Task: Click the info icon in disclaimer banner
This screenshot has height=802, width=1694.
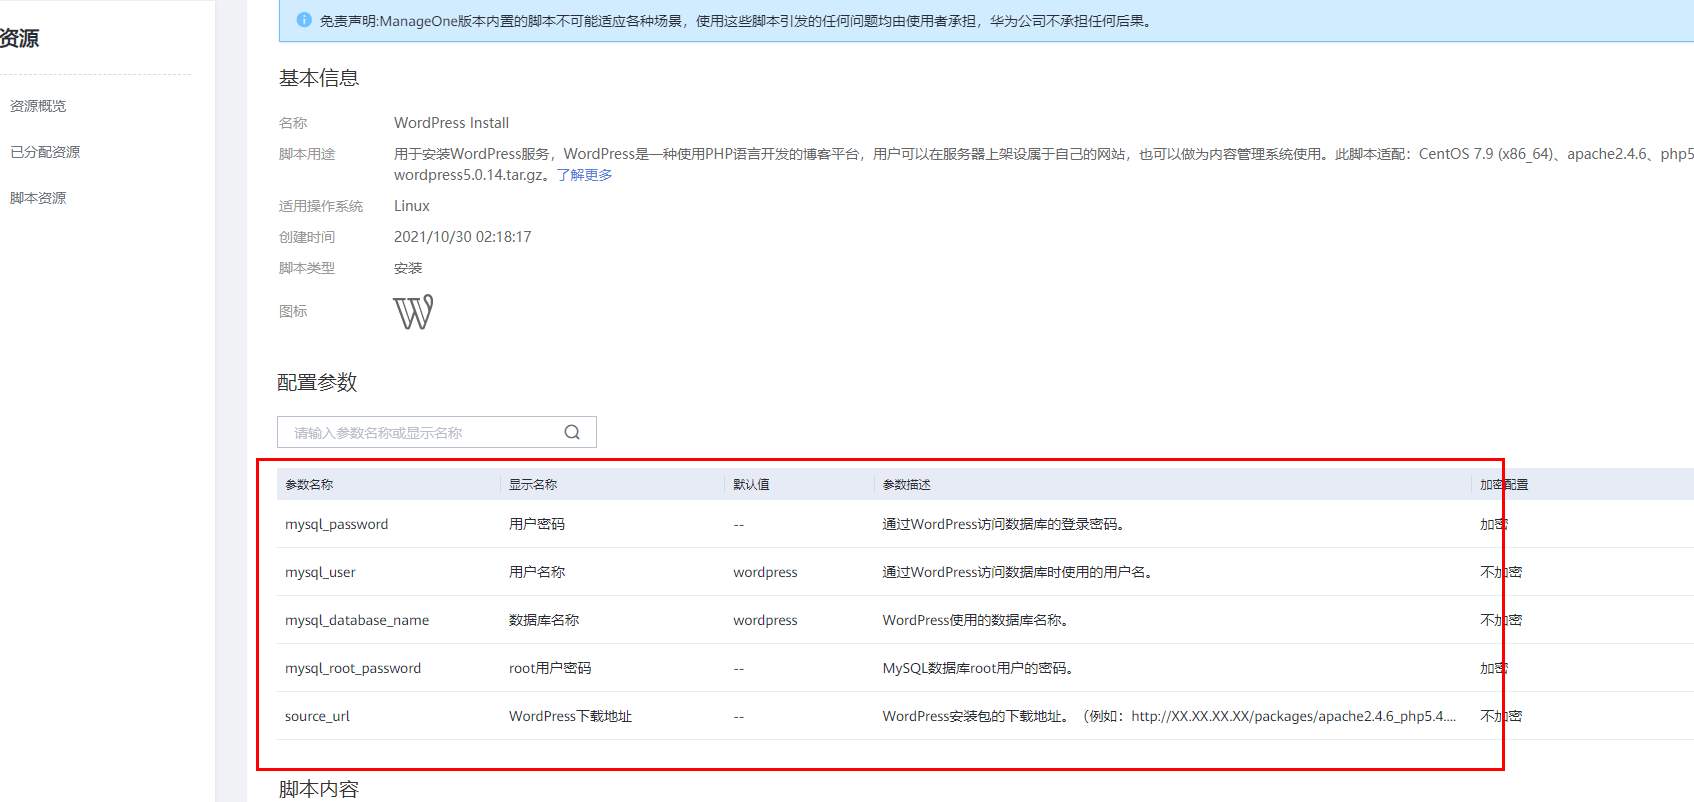Action: click(x=304, y=20)
